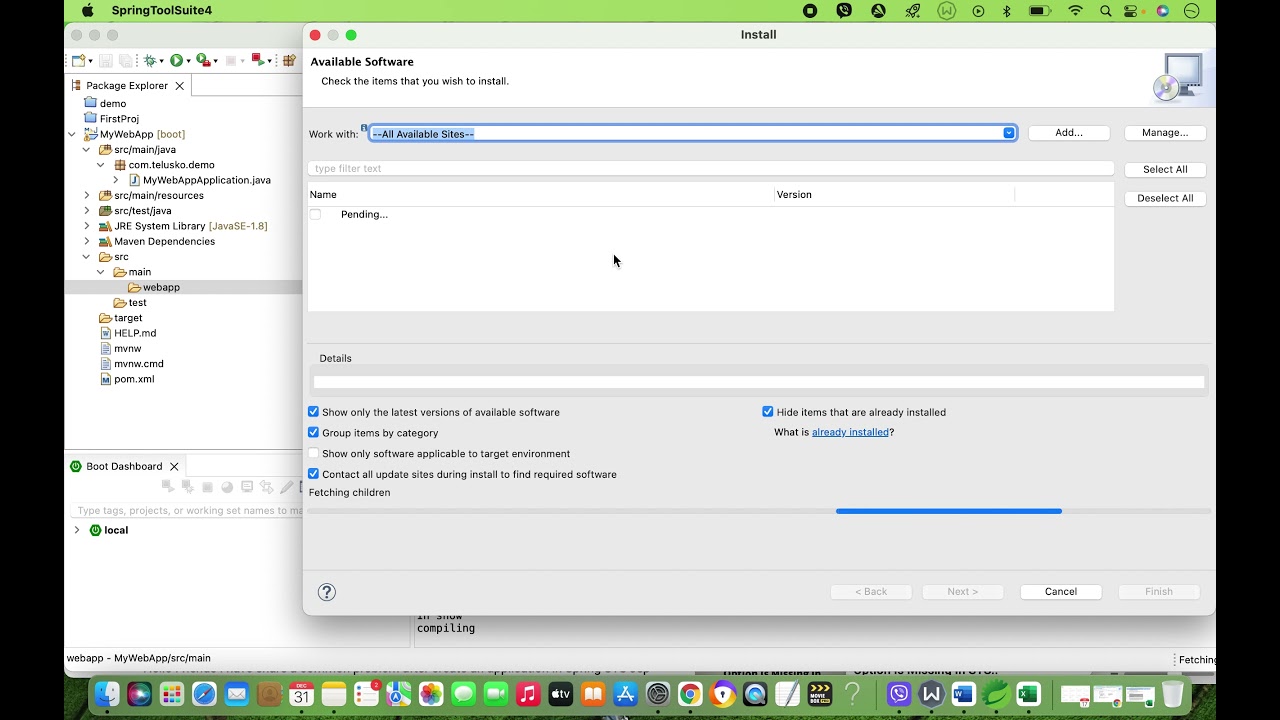Open the New wizard toolbar icon
The image size is (1280, 720).
(78, 61)
